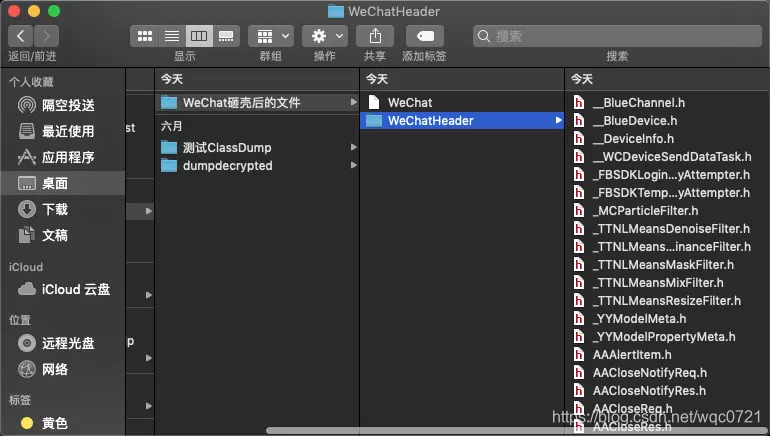Click the add tags toolbar button
The width and height of the screenshot is (770, 436).
[x=425, y=36]
